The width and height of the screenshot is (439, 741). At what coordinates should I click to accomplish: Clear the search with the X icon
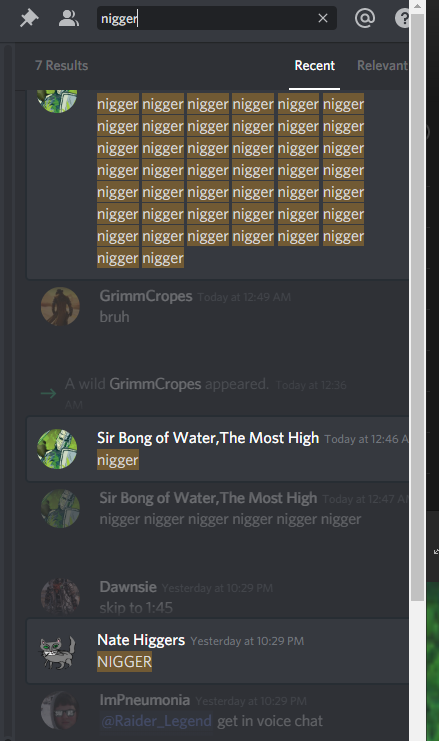pyautogui.click(x=323, y=18)
